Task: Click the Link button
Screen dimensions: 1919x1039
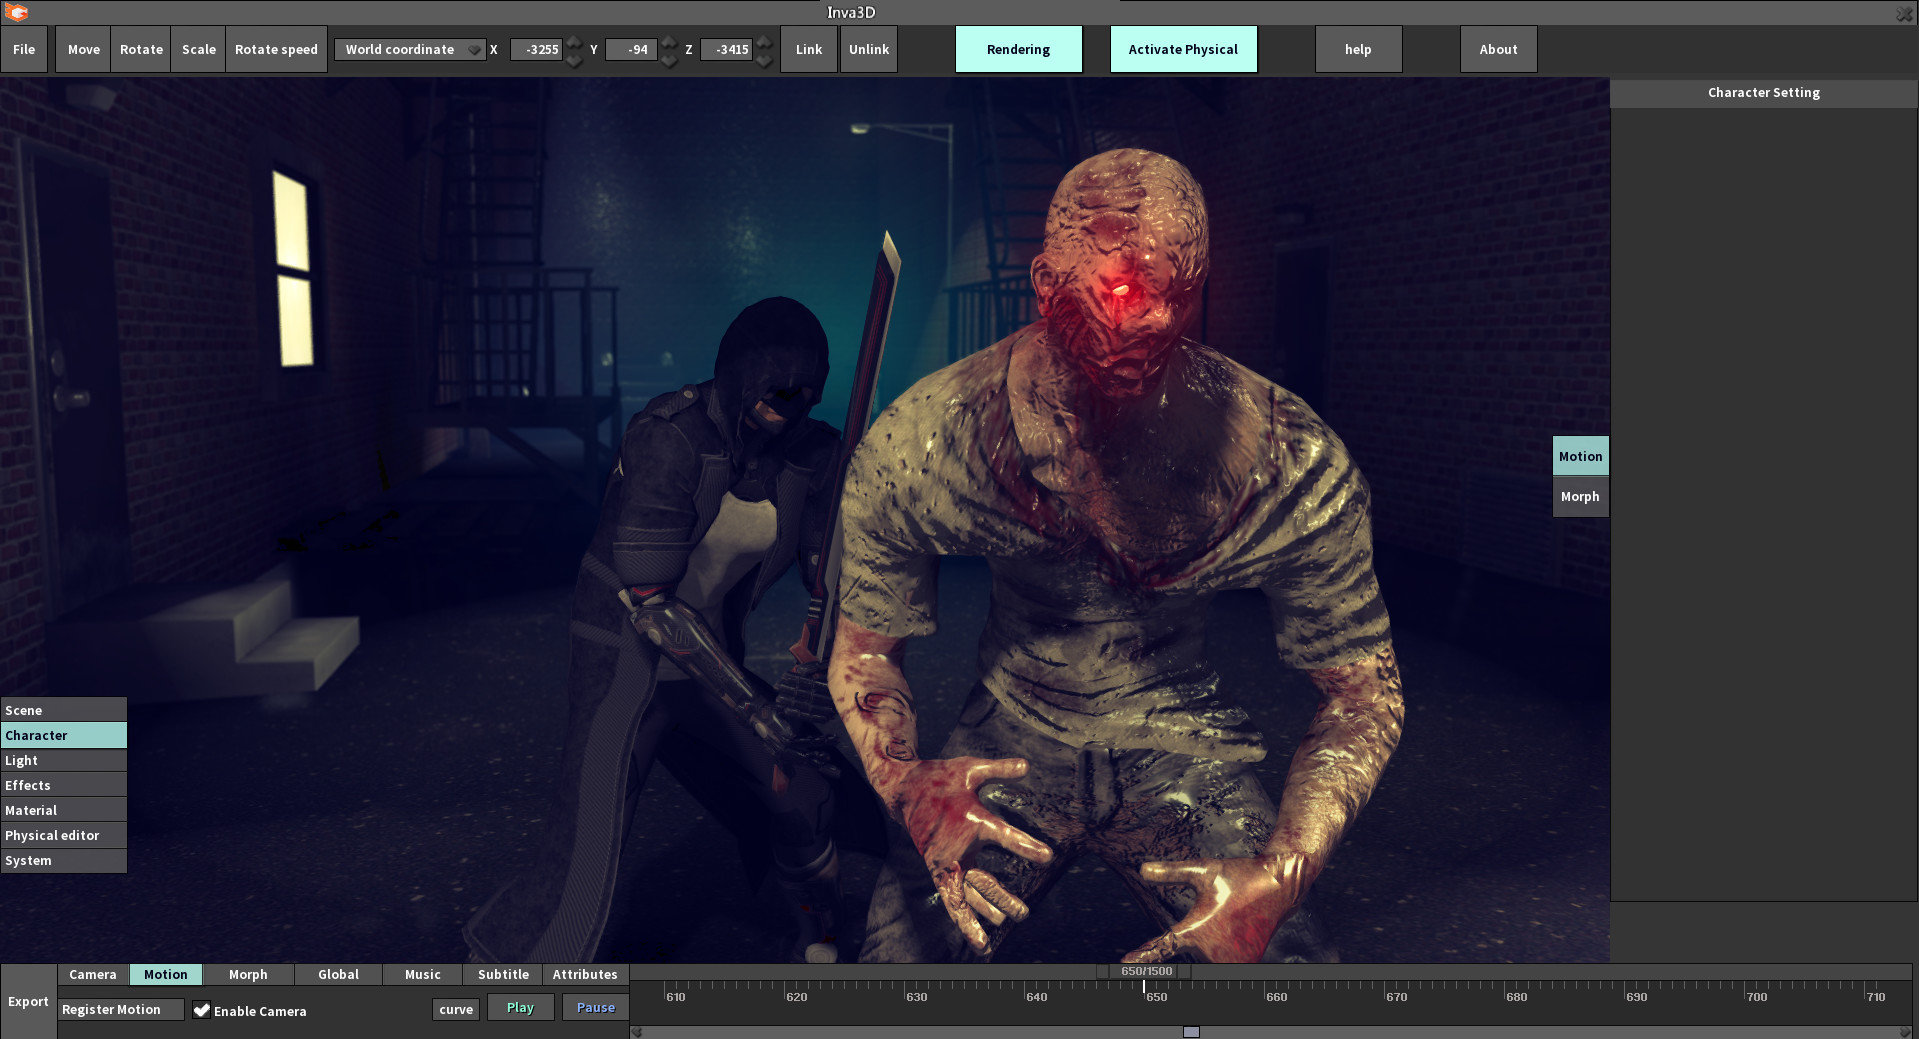Action: [808, 48]
